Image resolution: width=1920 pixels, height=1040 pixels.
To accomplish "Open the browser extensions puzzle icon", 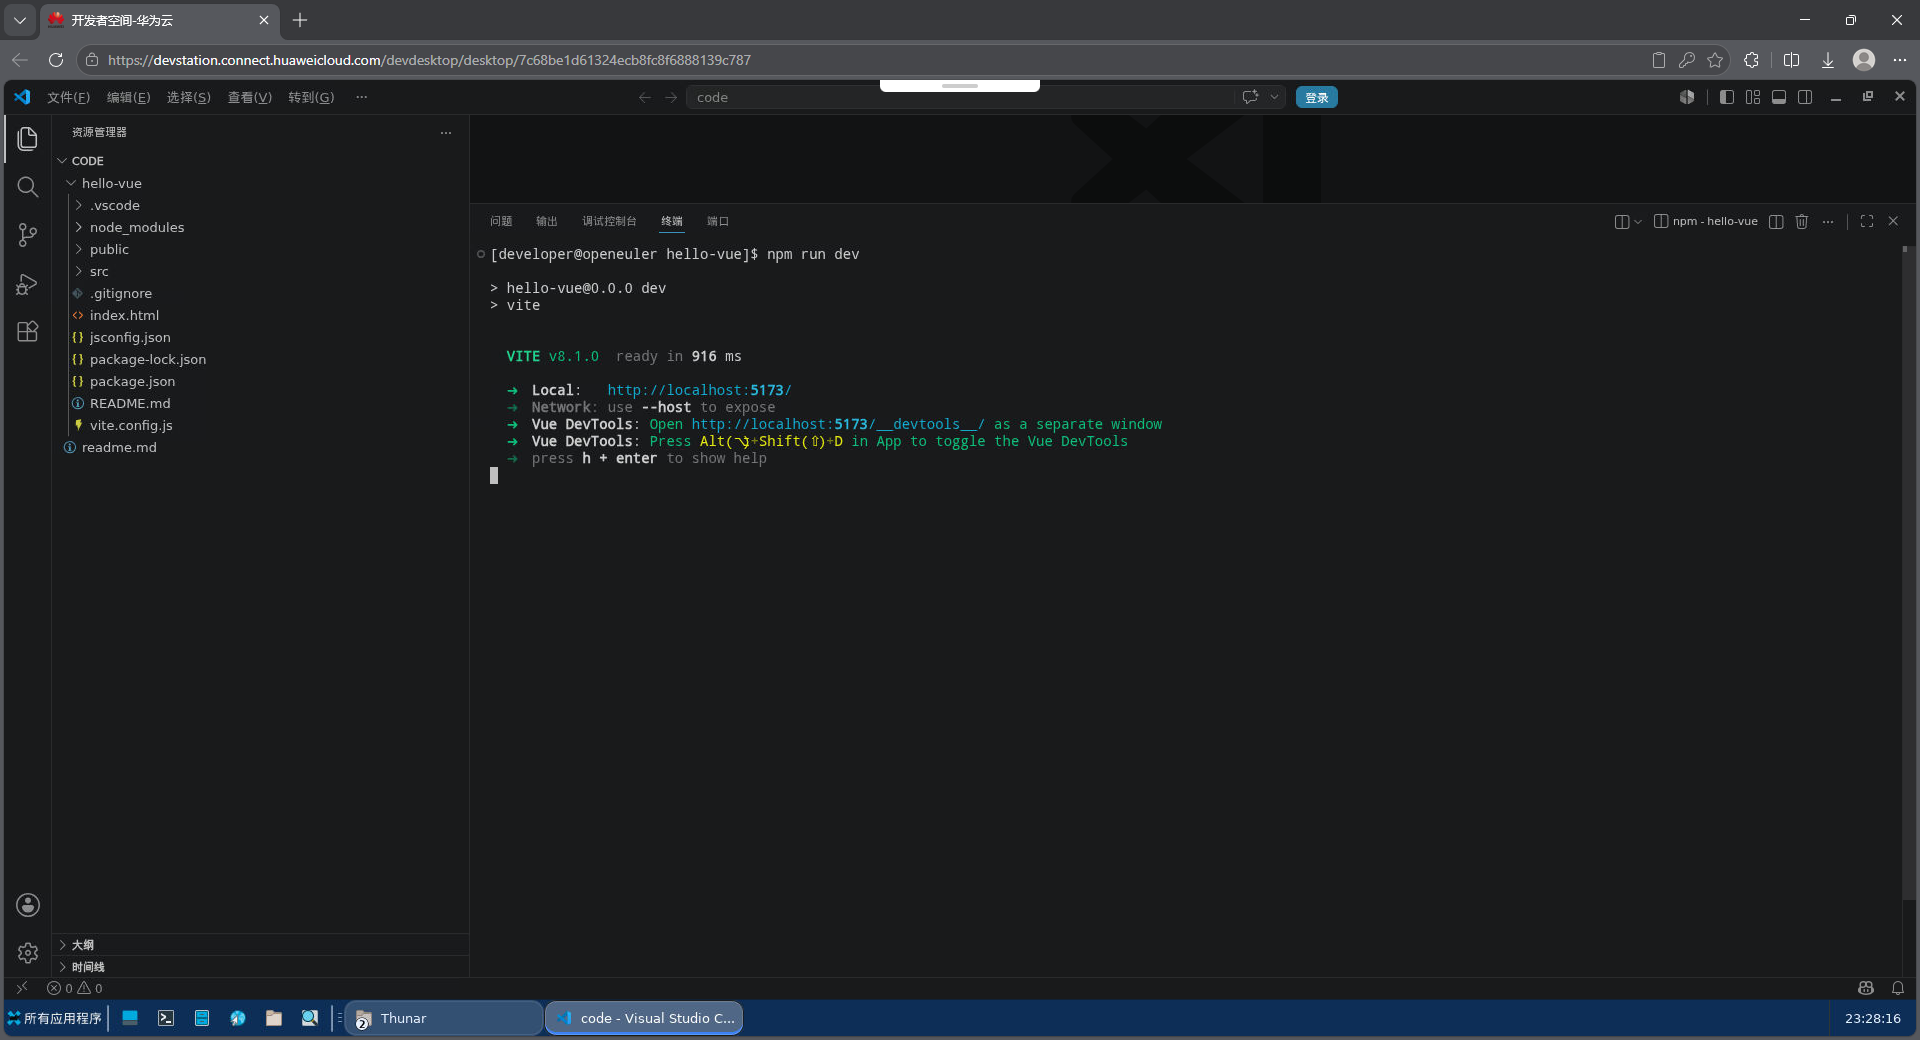I will click(x=1751, y=60).
